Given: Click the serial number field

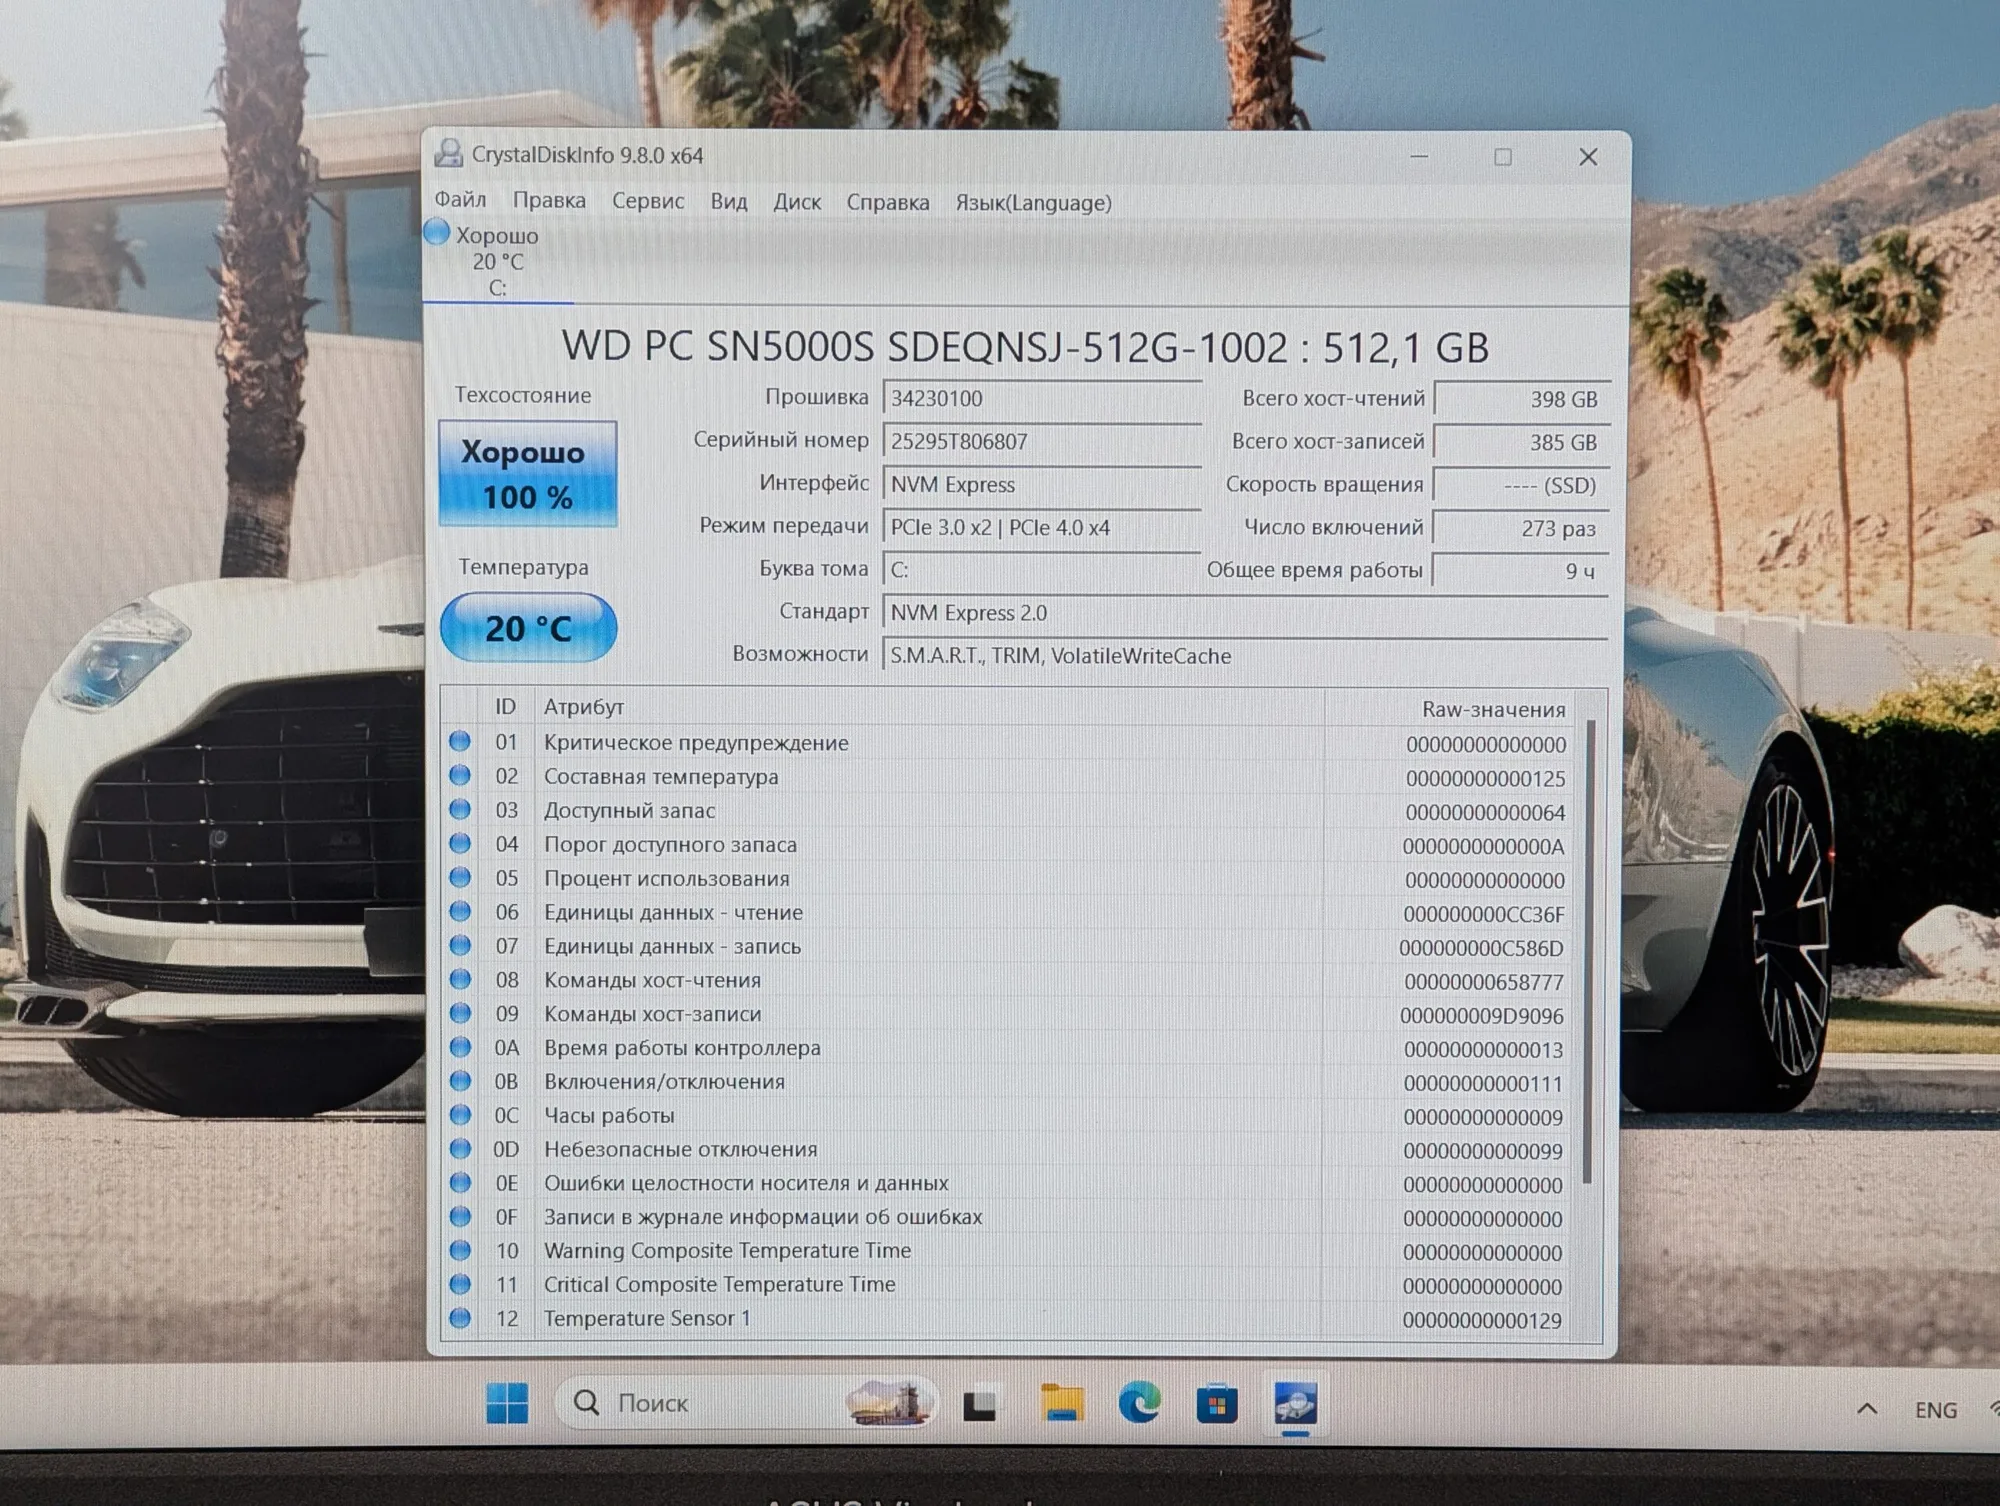Looking at the screenshot, I should click(1042, 442).
